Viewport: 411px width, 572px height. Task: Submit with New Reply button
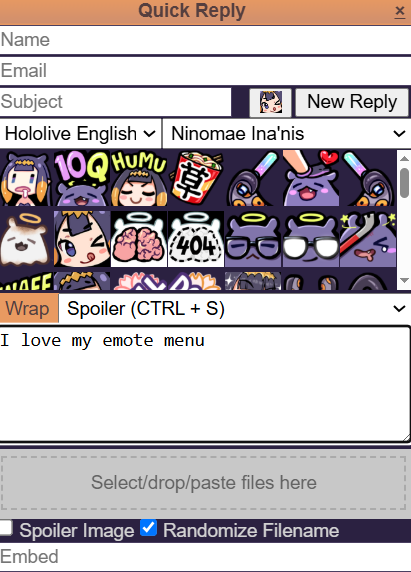click(x=352, y=102)
